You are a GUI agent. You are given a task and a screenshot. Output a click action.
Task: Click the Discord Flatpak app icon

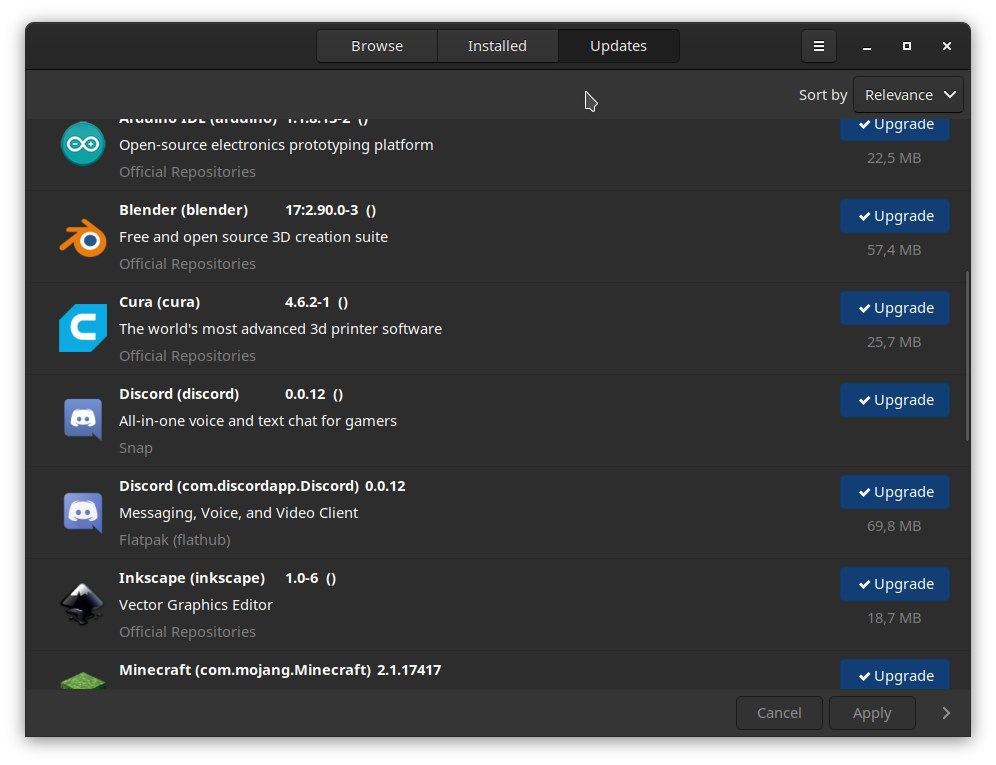point(83,512)
